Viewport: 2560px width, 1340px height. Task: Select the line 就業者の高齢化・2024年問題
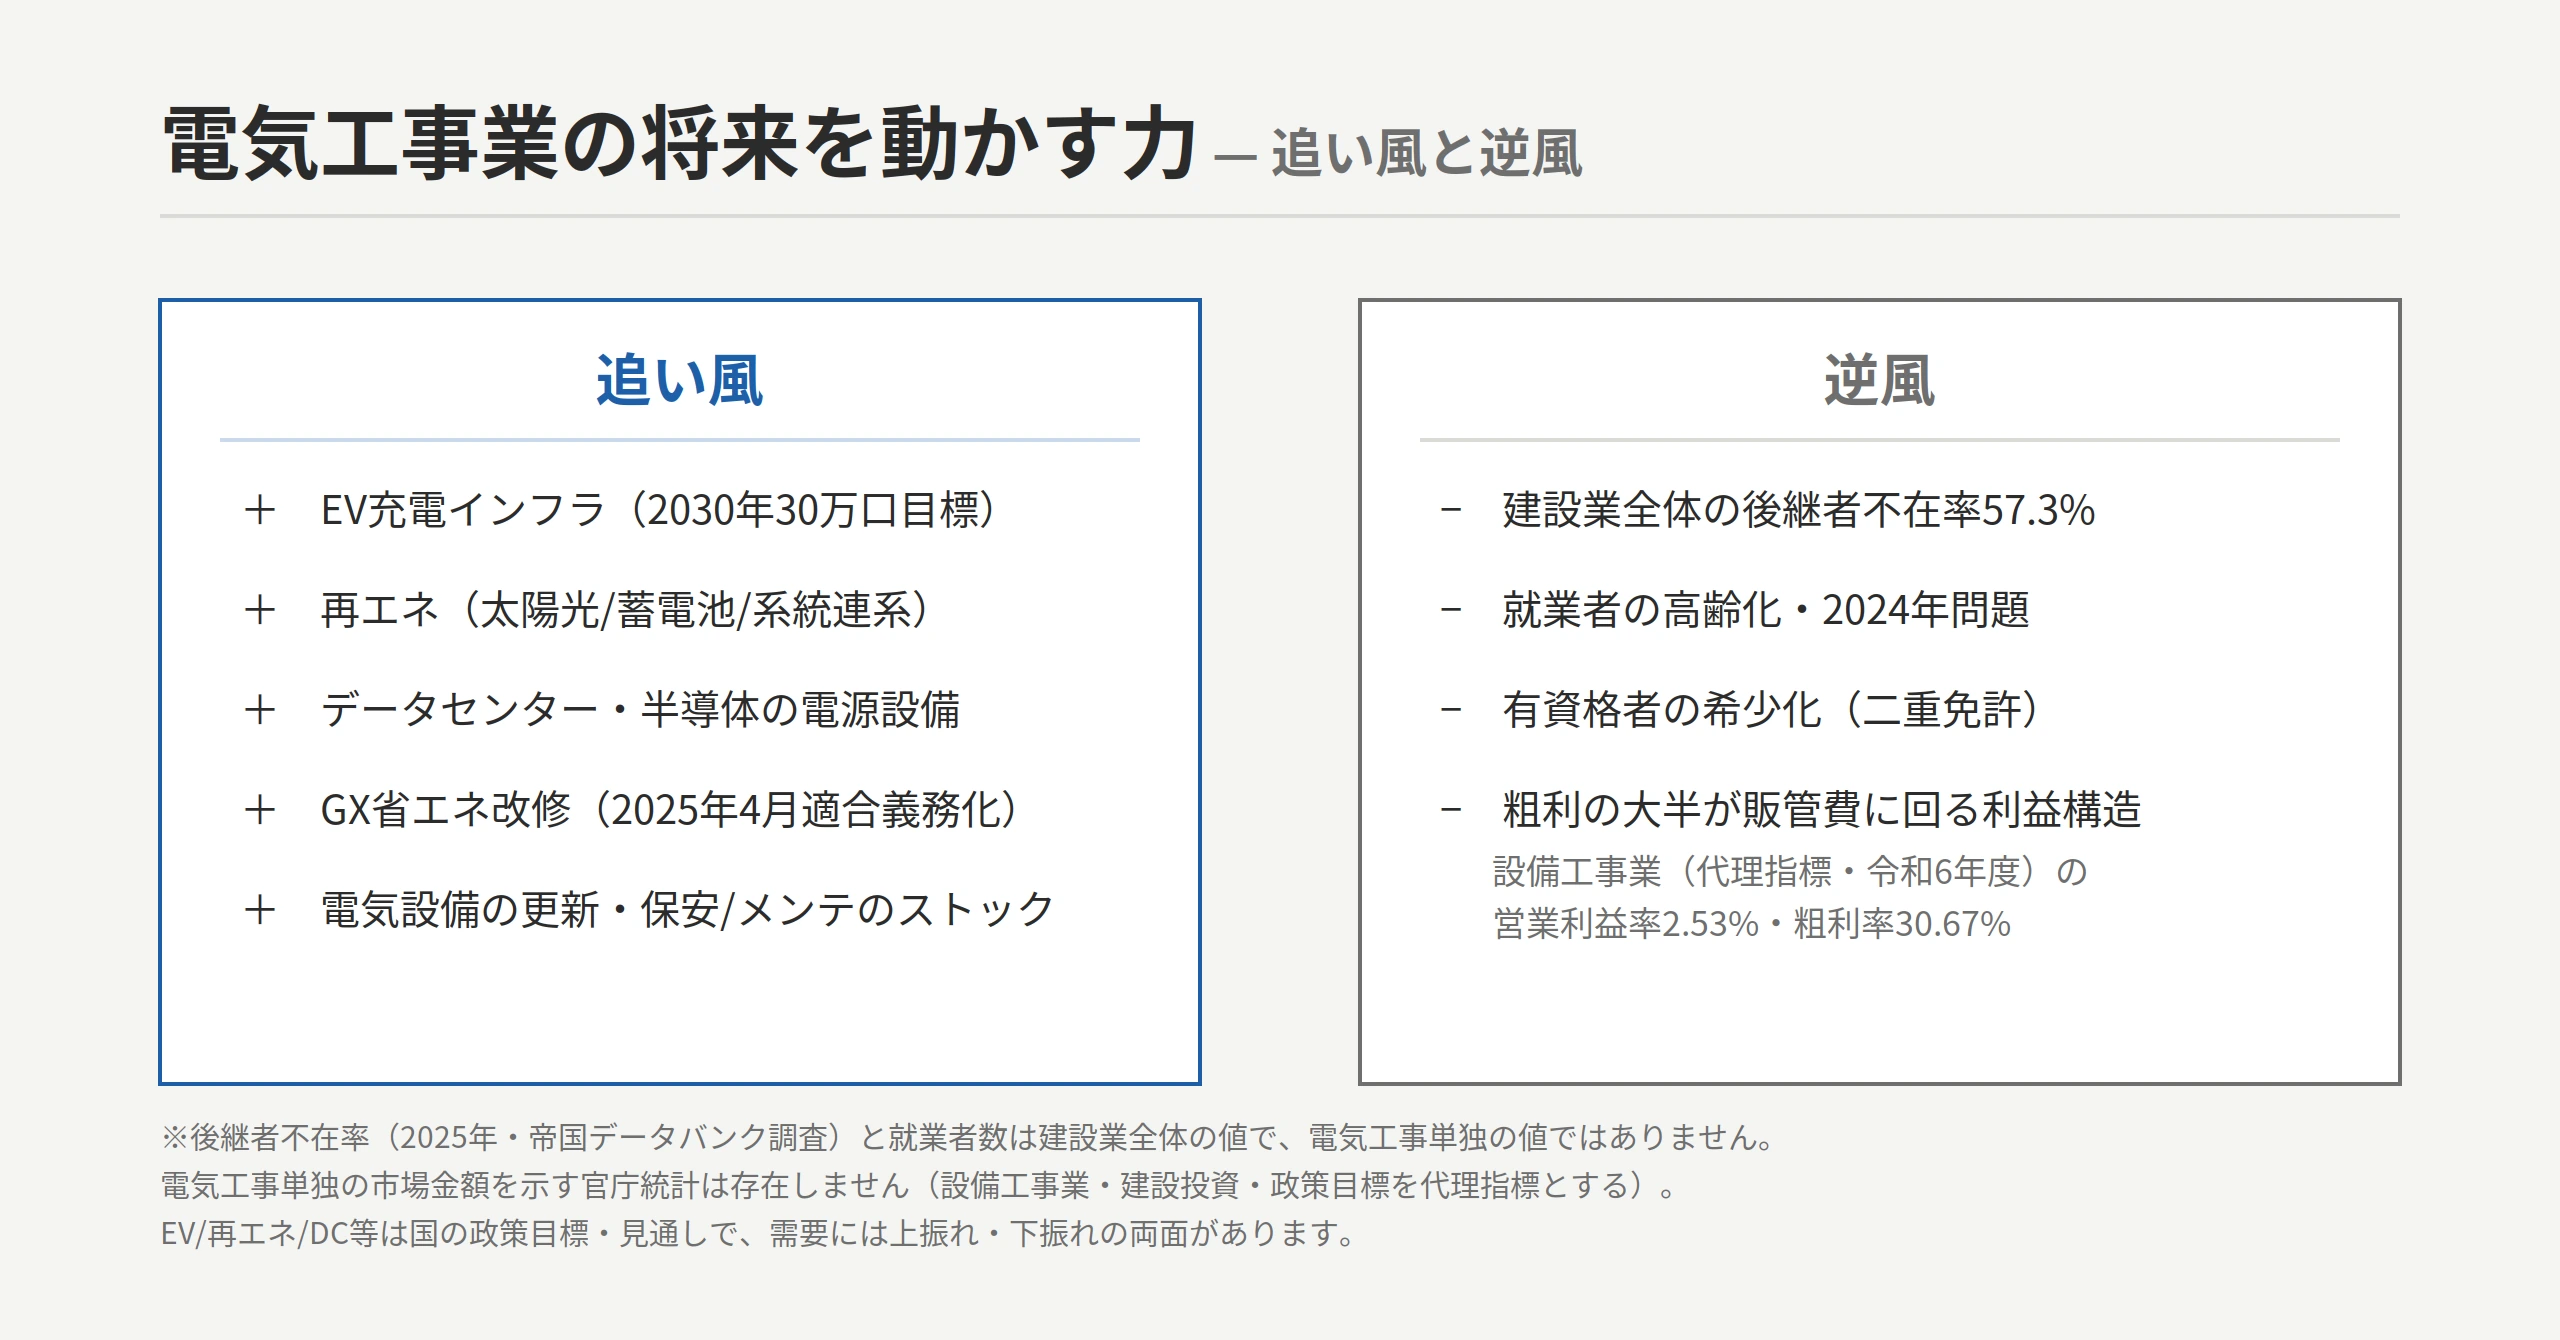(1766, 610)
